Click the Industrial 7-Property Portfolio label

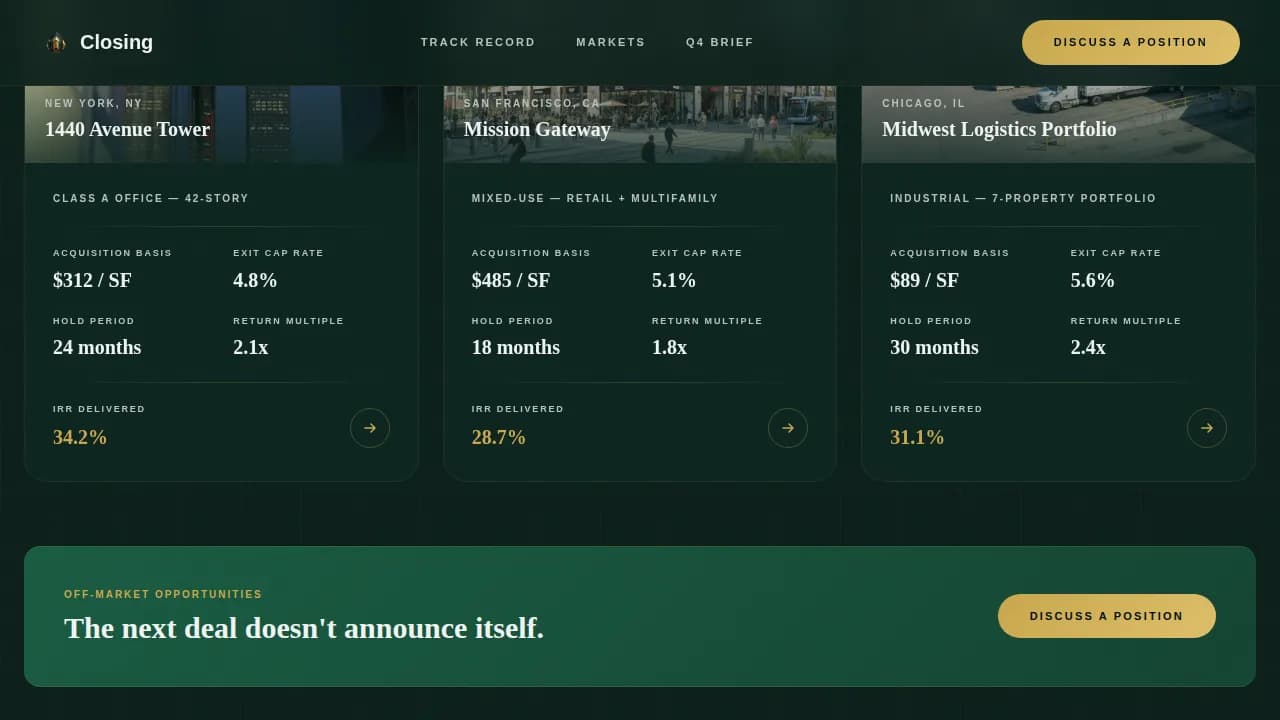coord(1022,198)
